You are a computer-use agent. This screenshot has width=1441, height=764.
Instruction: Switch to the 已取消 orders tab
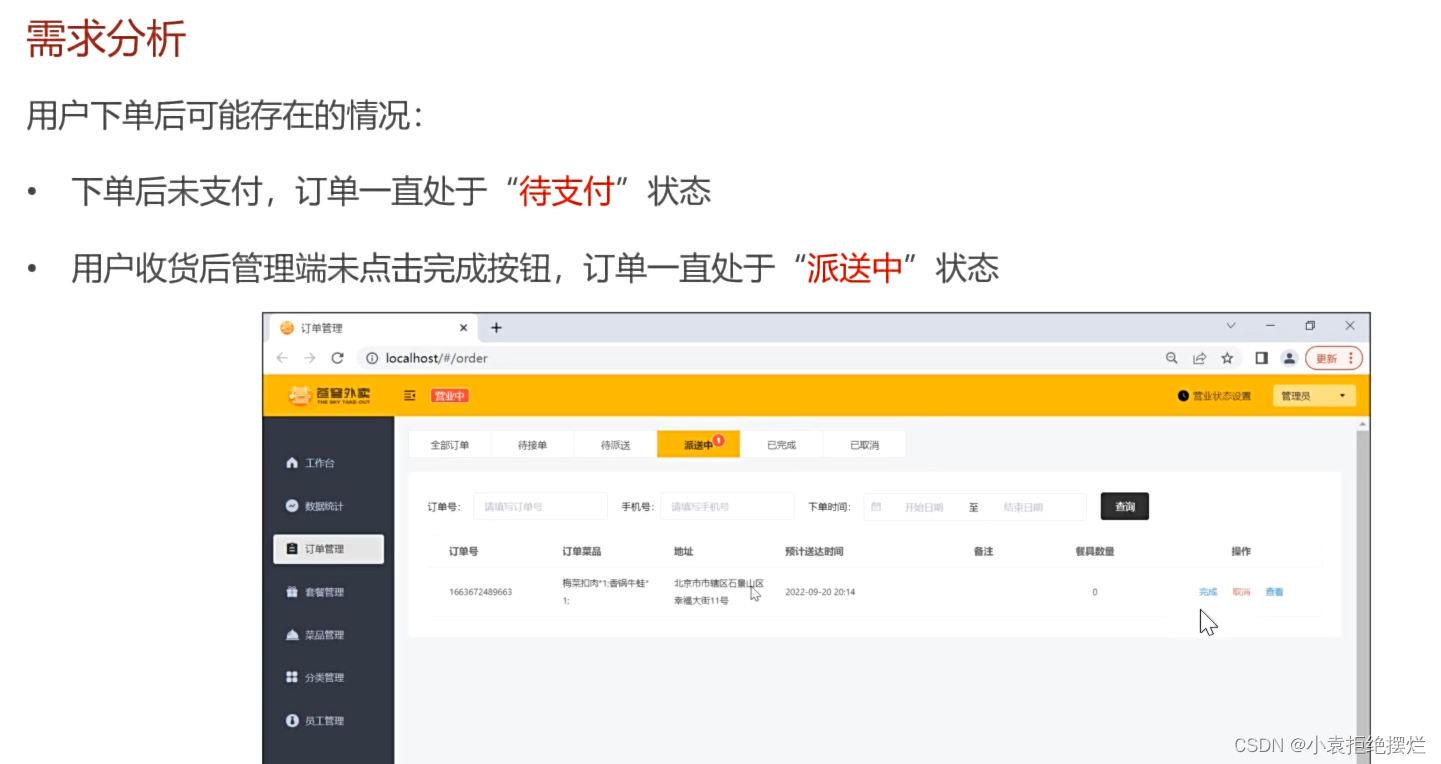tap(864, 443)
